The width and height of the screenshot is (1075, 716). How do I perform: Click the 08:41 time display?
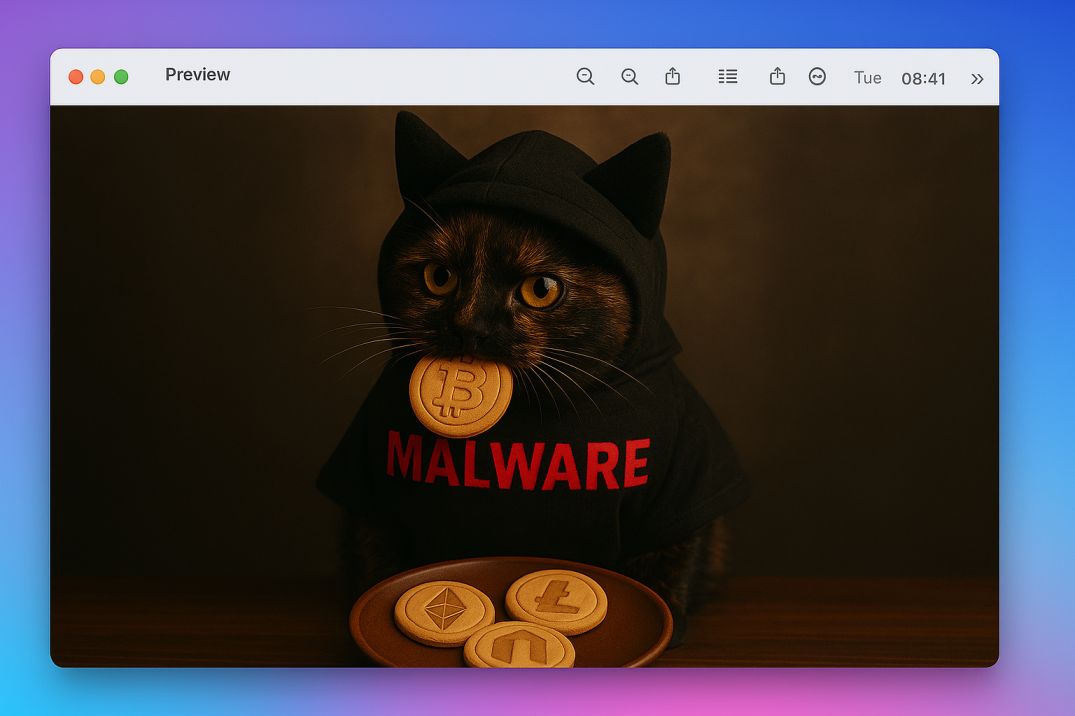click(923, 78)
